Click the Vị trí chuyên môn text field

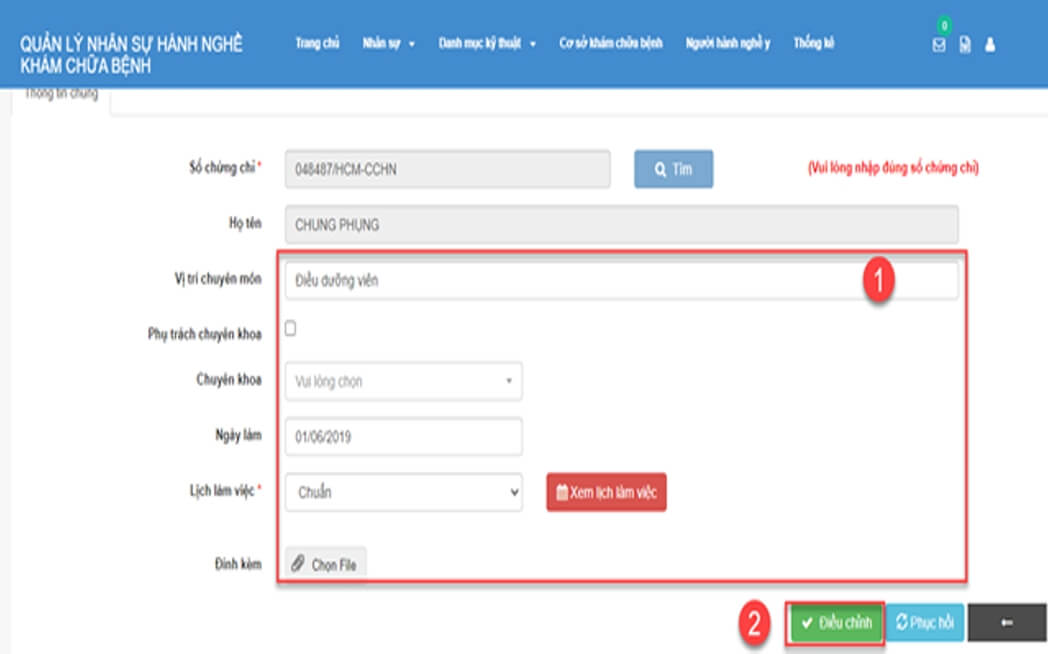tap(620, 281)
